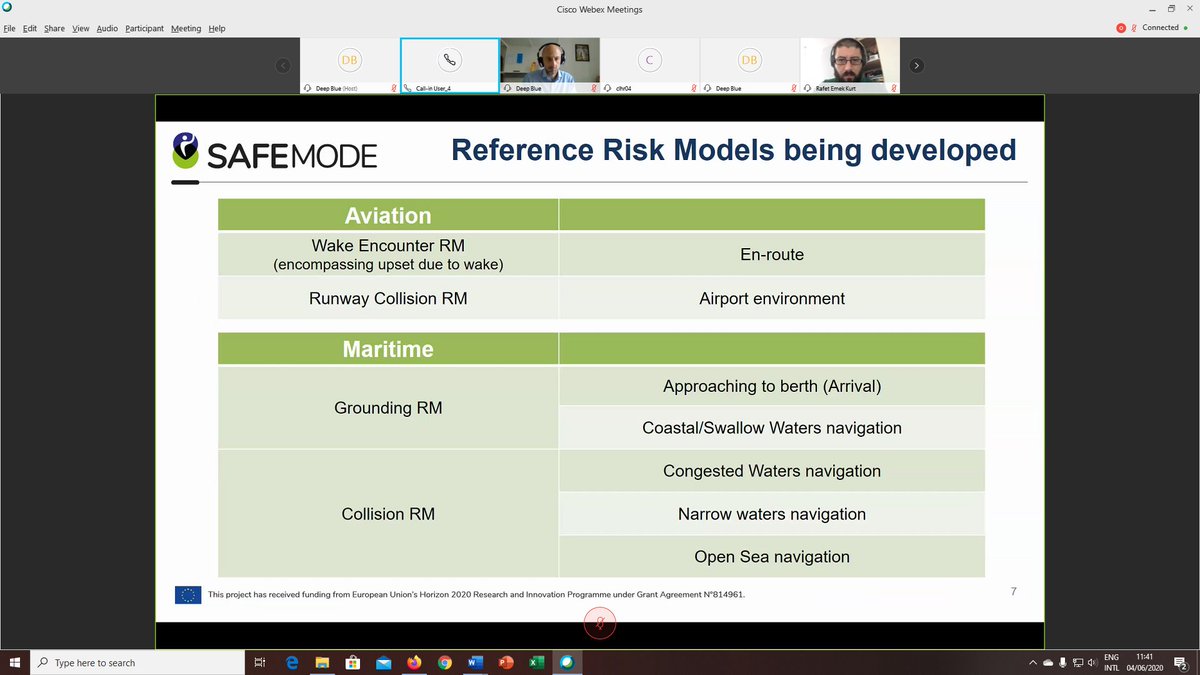1200x675 pixels.
Task: Open the Meeting menu
Action: click(186, 28)
